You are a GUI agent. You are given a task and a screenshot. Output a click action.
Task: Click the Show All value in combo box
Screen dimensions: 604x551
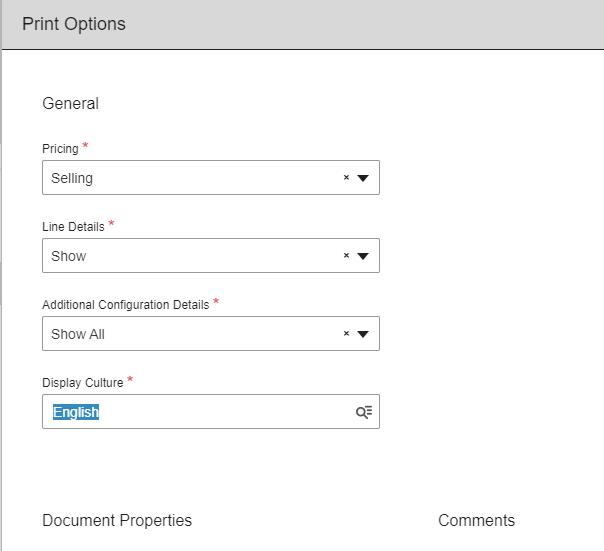coord(78,334)
